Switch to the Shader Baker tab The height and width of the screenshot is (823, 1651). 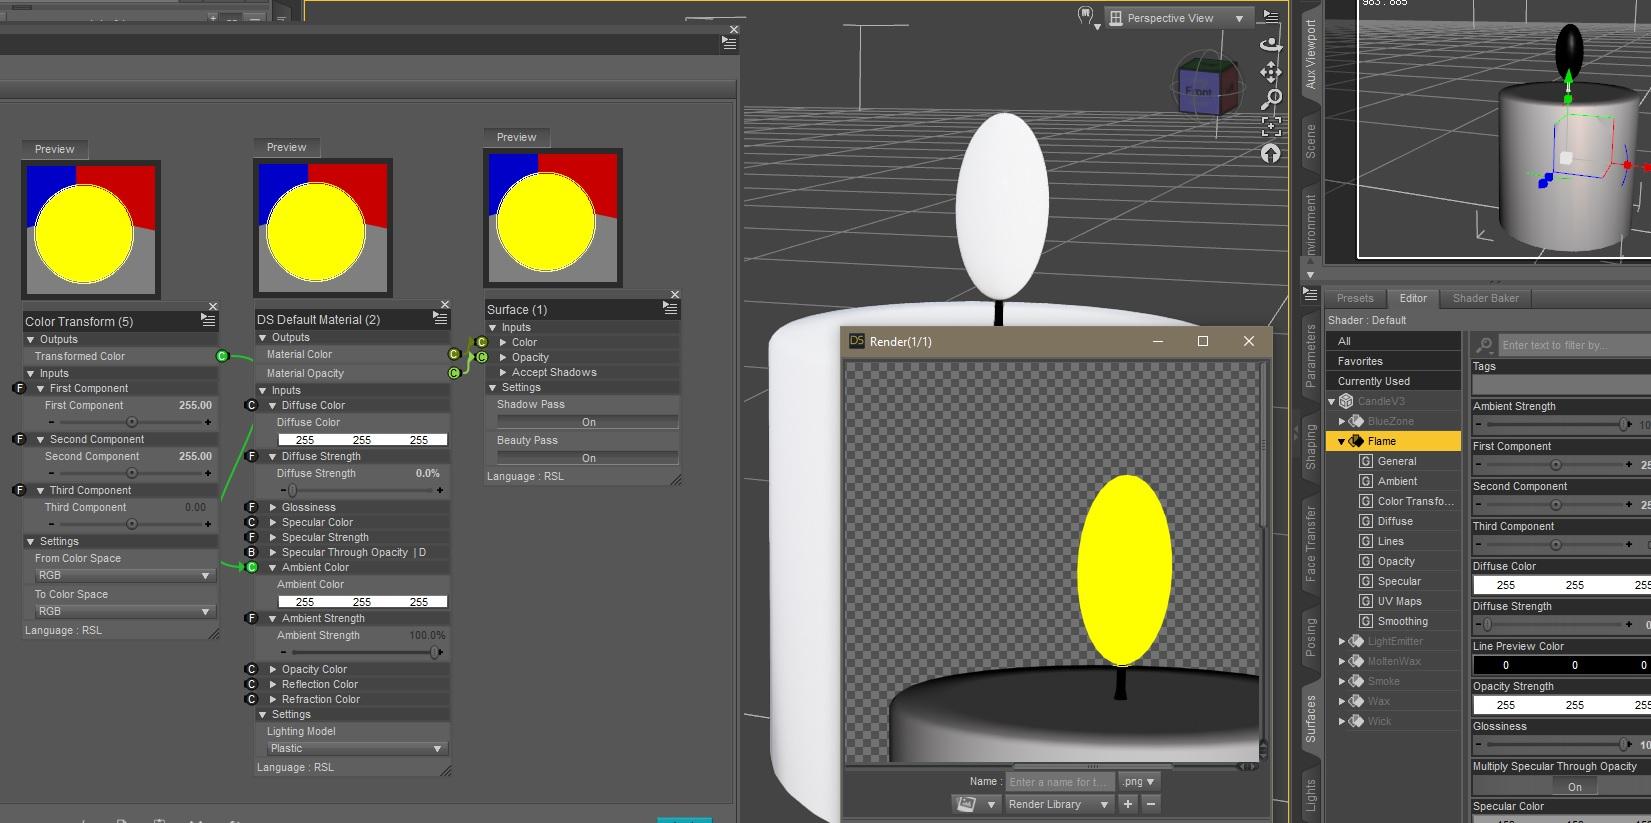[1485, 298]
